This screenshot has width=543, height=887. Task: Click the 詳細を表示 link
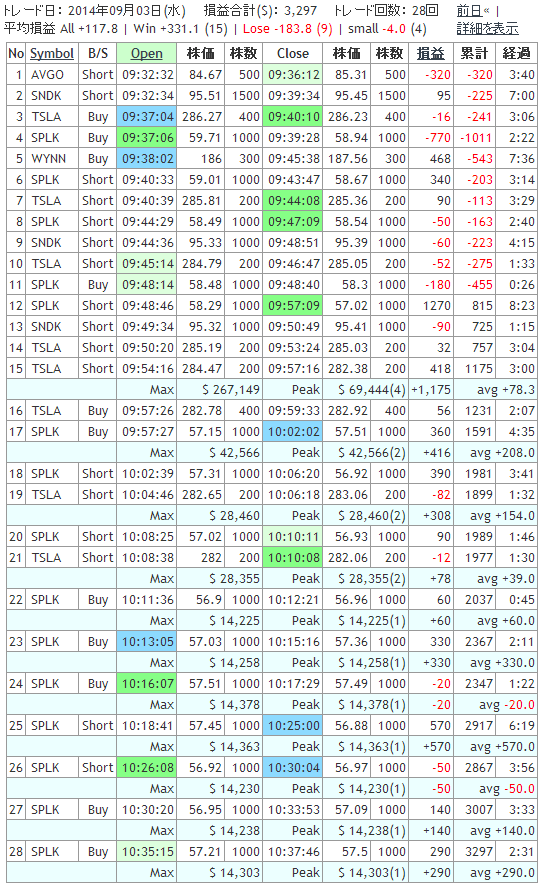(x=488, y=28)
